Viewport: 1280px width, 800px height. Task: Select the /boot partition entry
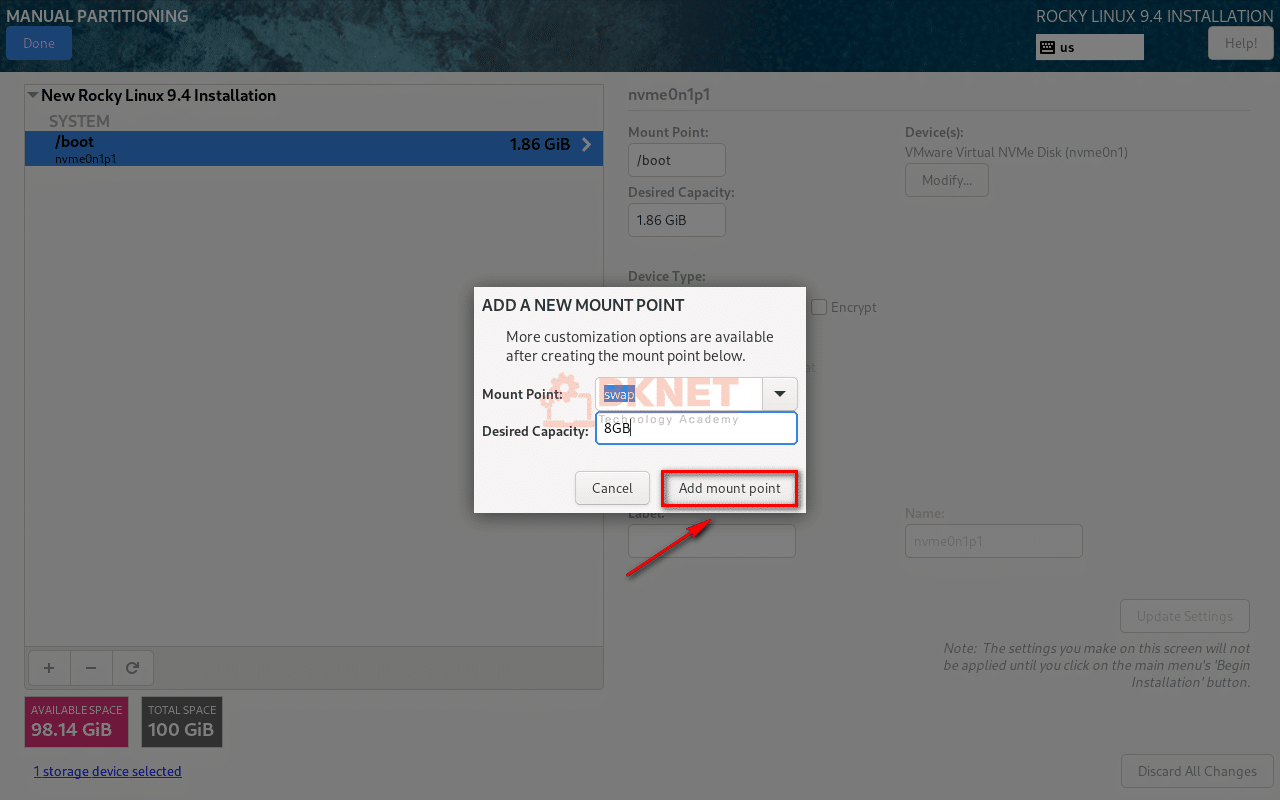click(300, 148)
